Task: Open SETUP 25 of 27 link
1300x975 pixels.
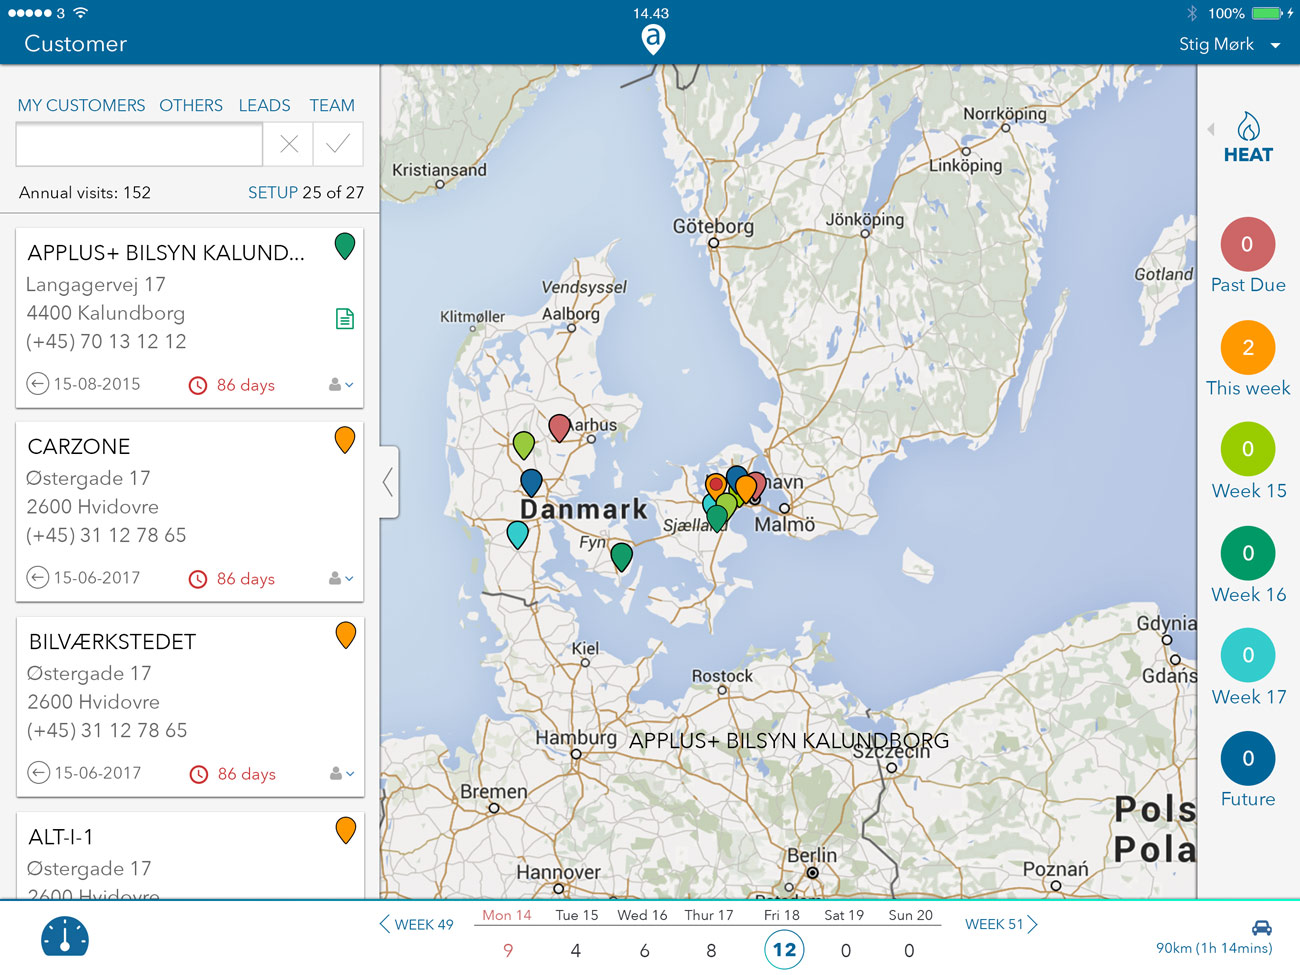Action: [x=306, y=193]
